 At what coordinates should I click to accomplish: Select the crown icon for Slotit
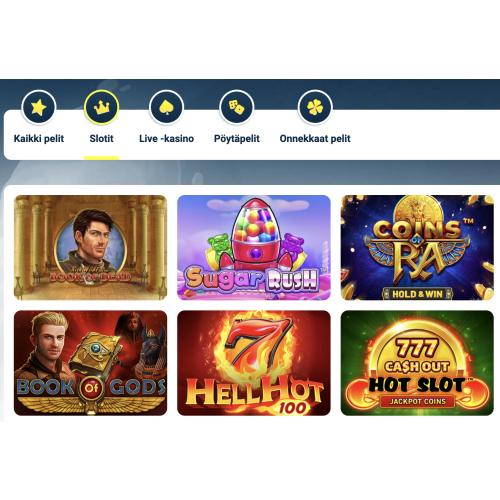(102, 107)
